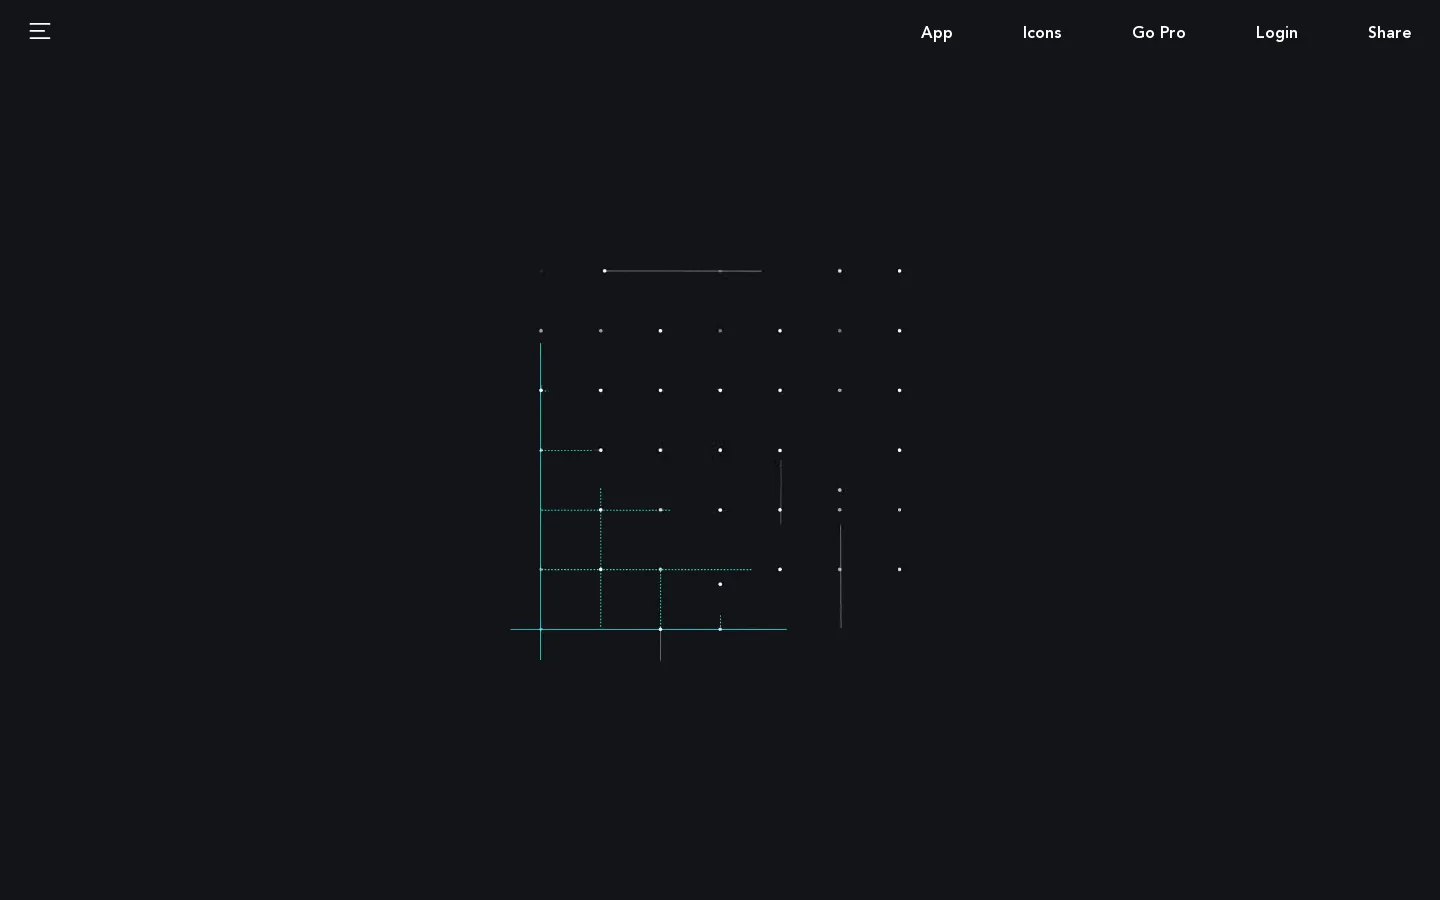Screen dimensions: 1440x900
Task: Open the App page
Action: (x=937, y=33)
